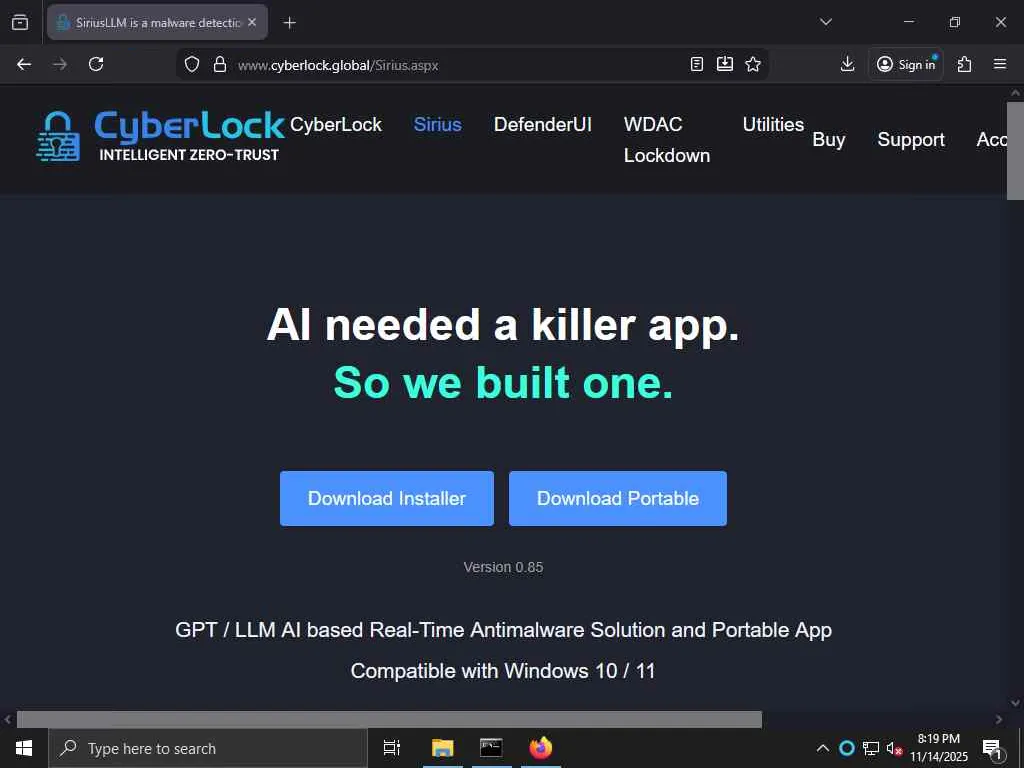Click the site security padlock icon
The width and height of the screenshot is (1024, 768).
(220, 64)
